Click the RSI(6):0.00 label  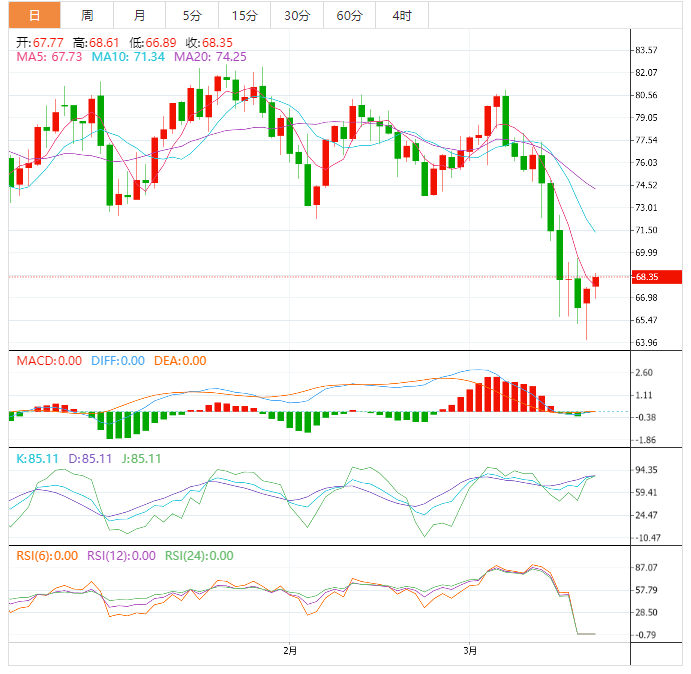coord(46,556)
